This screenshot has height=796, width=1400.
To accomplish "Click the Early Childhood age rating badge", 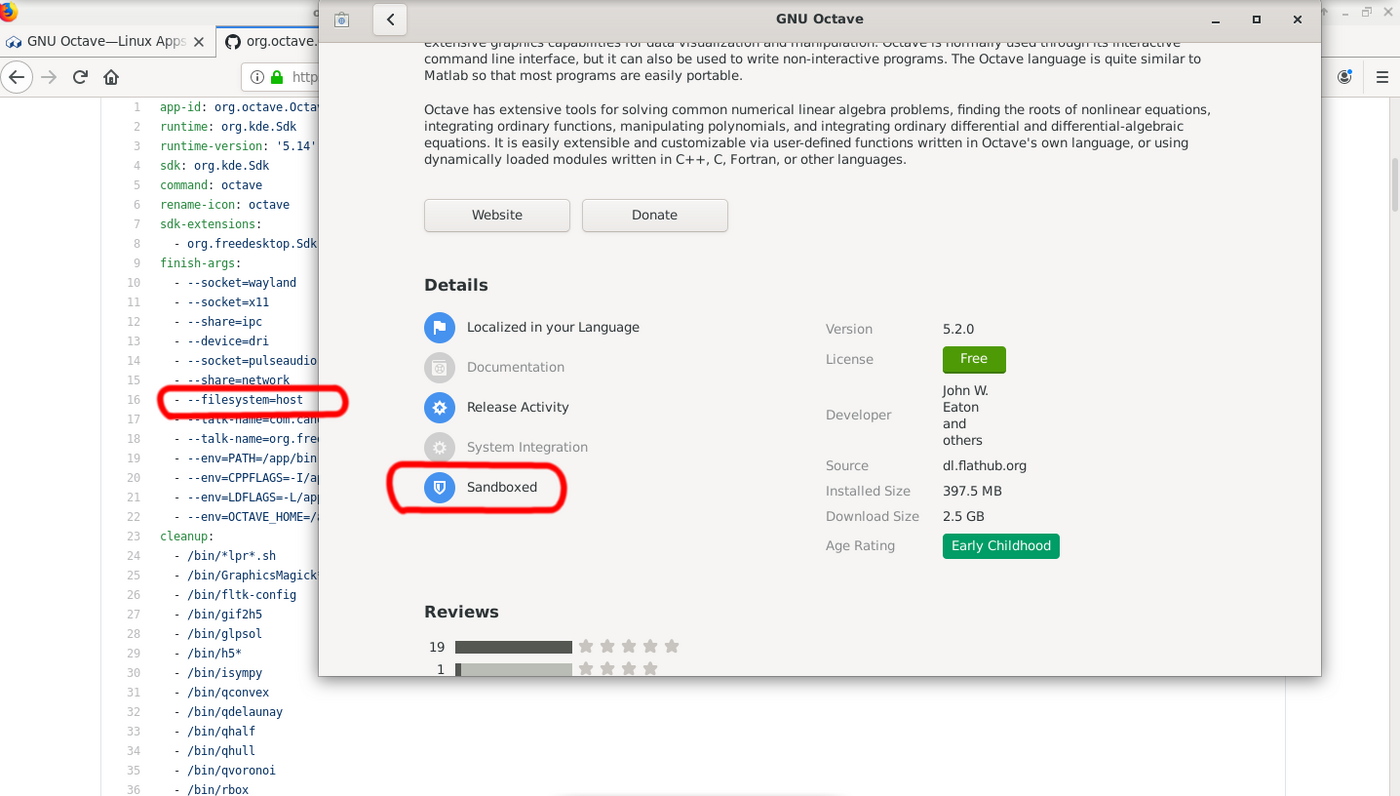I will [1000, 546].
